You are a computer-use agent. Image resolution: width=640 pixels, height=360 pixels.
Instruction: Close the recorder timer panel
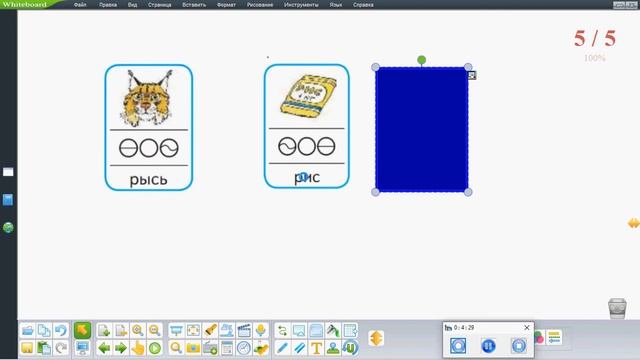tap(527, 327)
